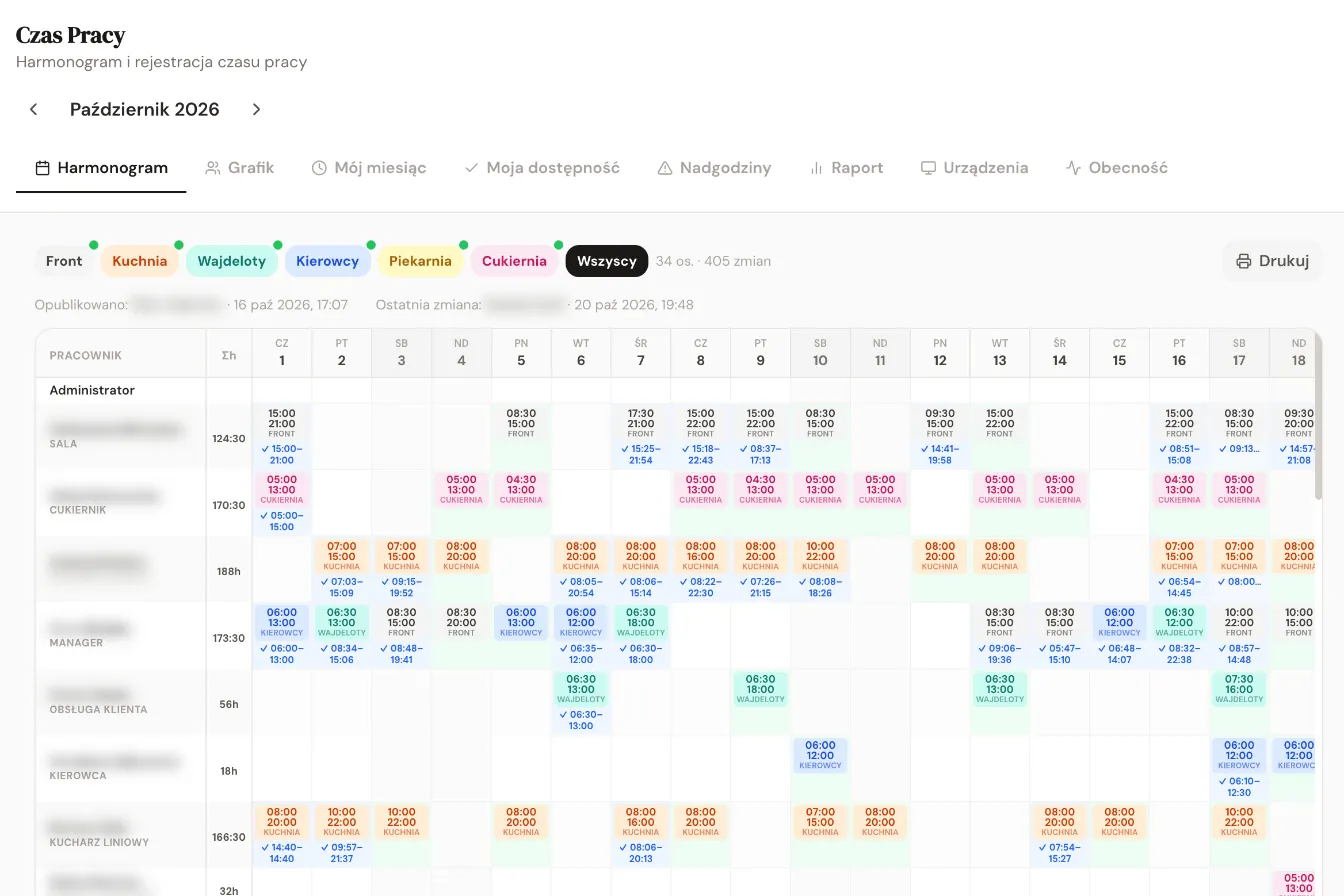
Task: Filter schedule by Kuchnia department
Action: (140, 261)
